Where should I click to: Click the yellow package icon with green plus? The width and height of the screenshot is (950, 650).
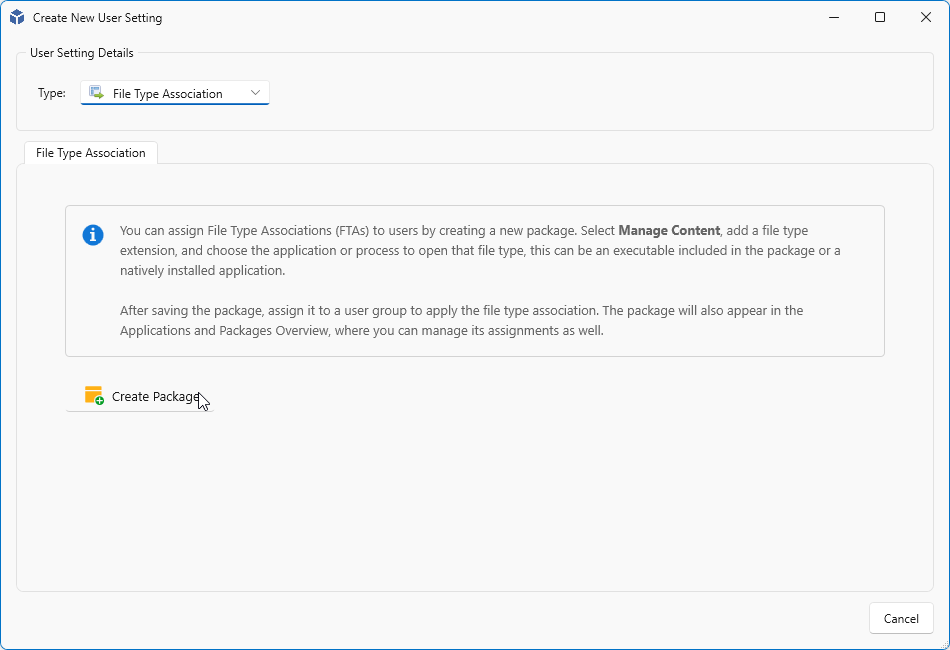click(94, 396)
